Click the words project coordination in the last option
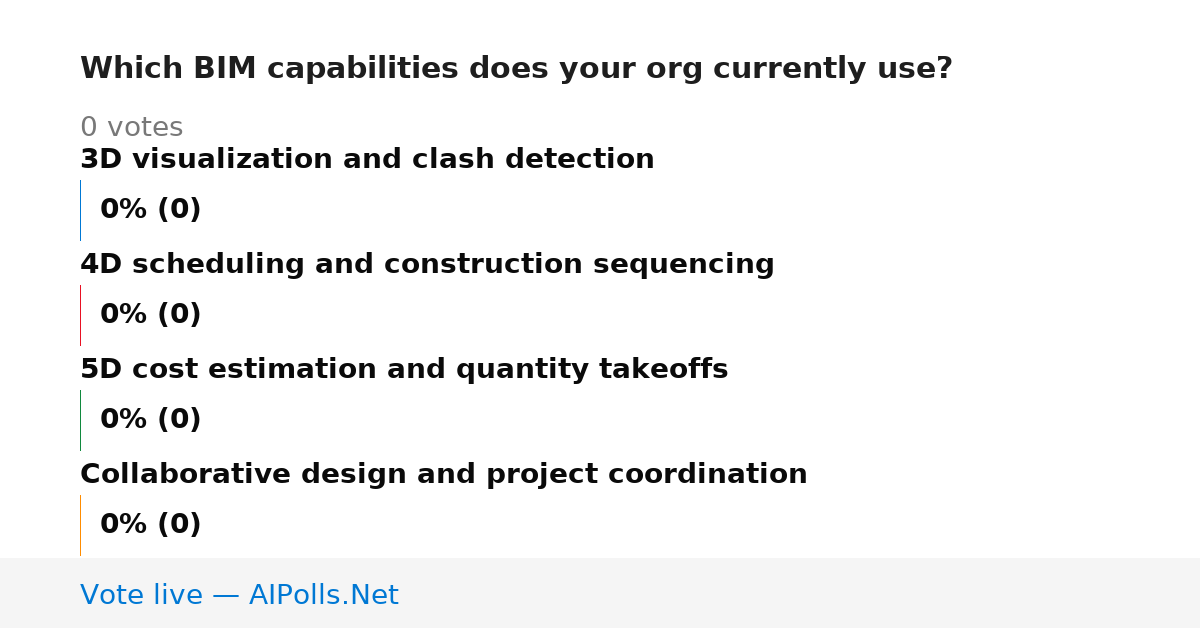 (x=647, y=474)
